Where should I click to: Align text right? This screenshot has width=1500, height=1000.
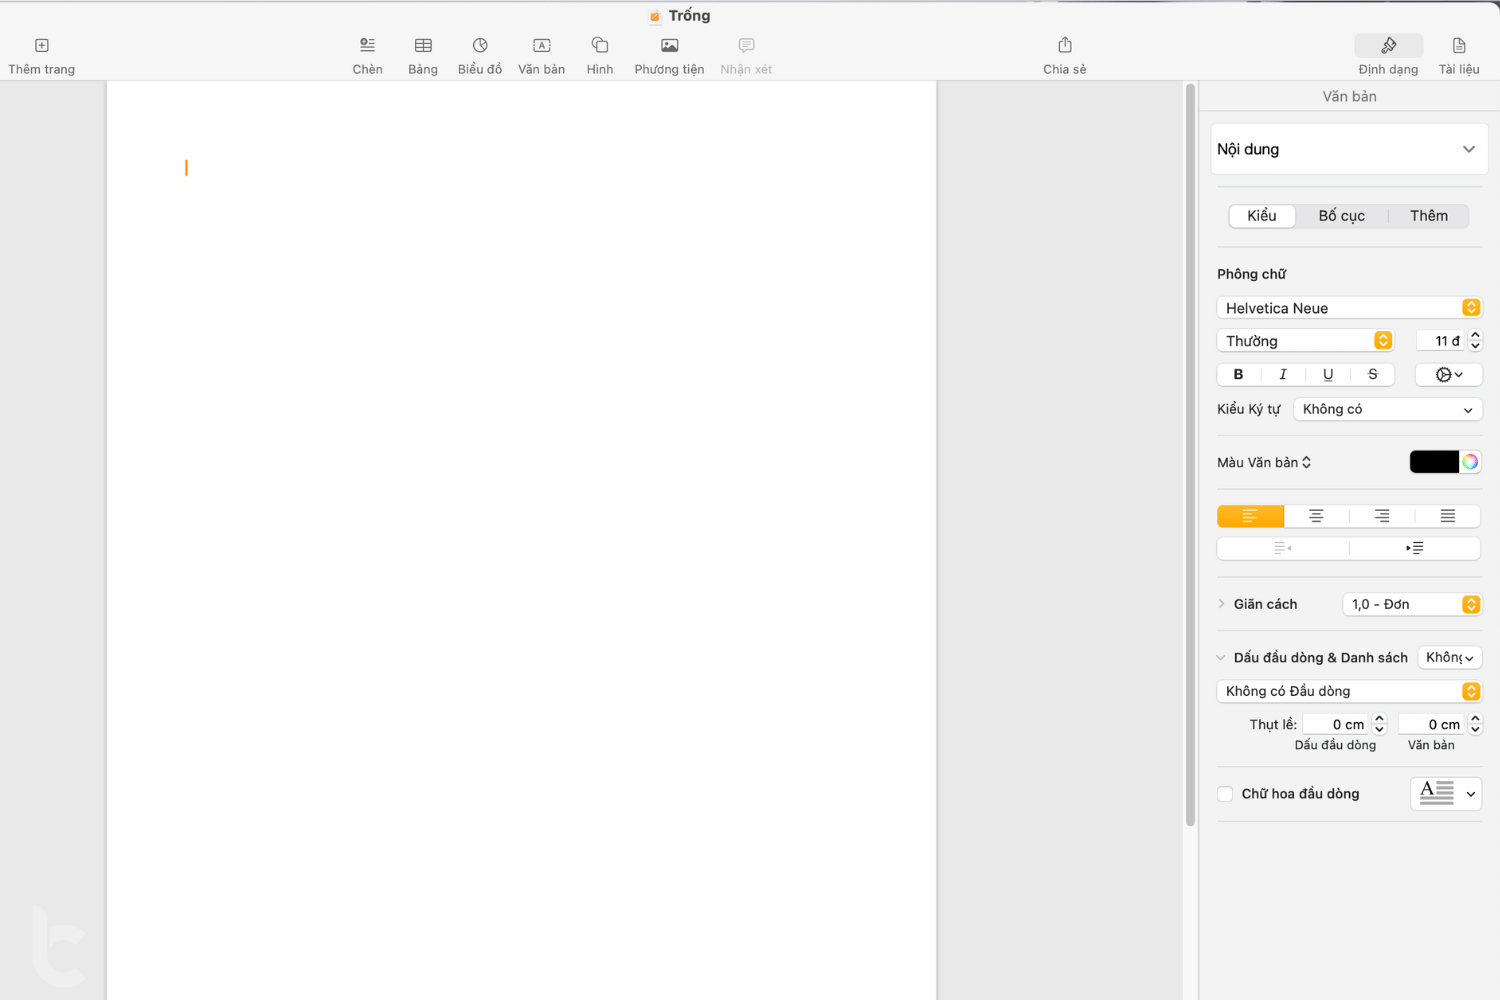click(x=1382, y=516)
